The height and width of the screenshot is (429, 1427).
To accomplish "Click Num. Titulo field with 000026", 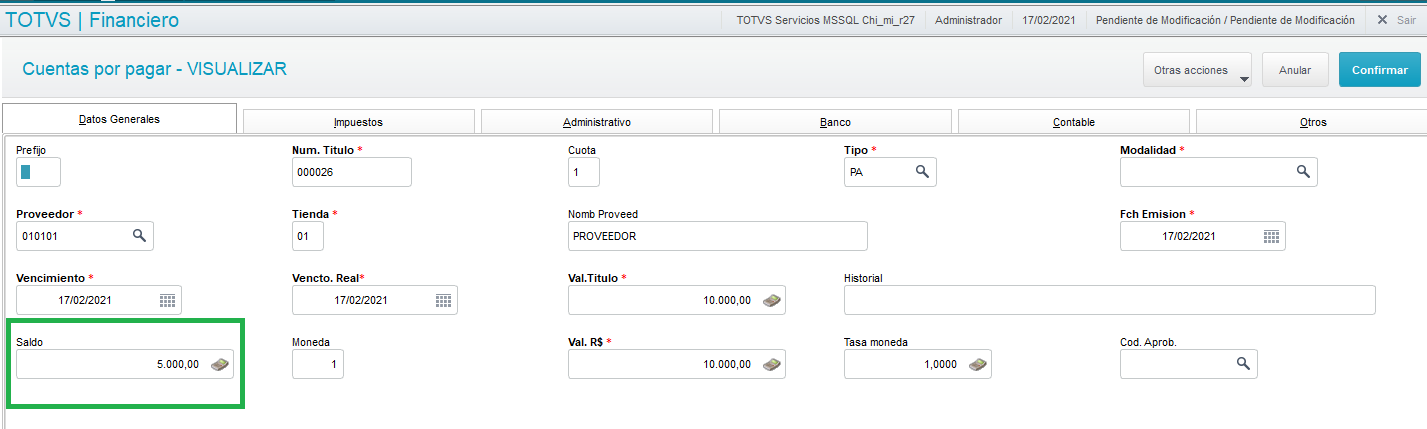I will pyautogui.click(x=352, y=172).
